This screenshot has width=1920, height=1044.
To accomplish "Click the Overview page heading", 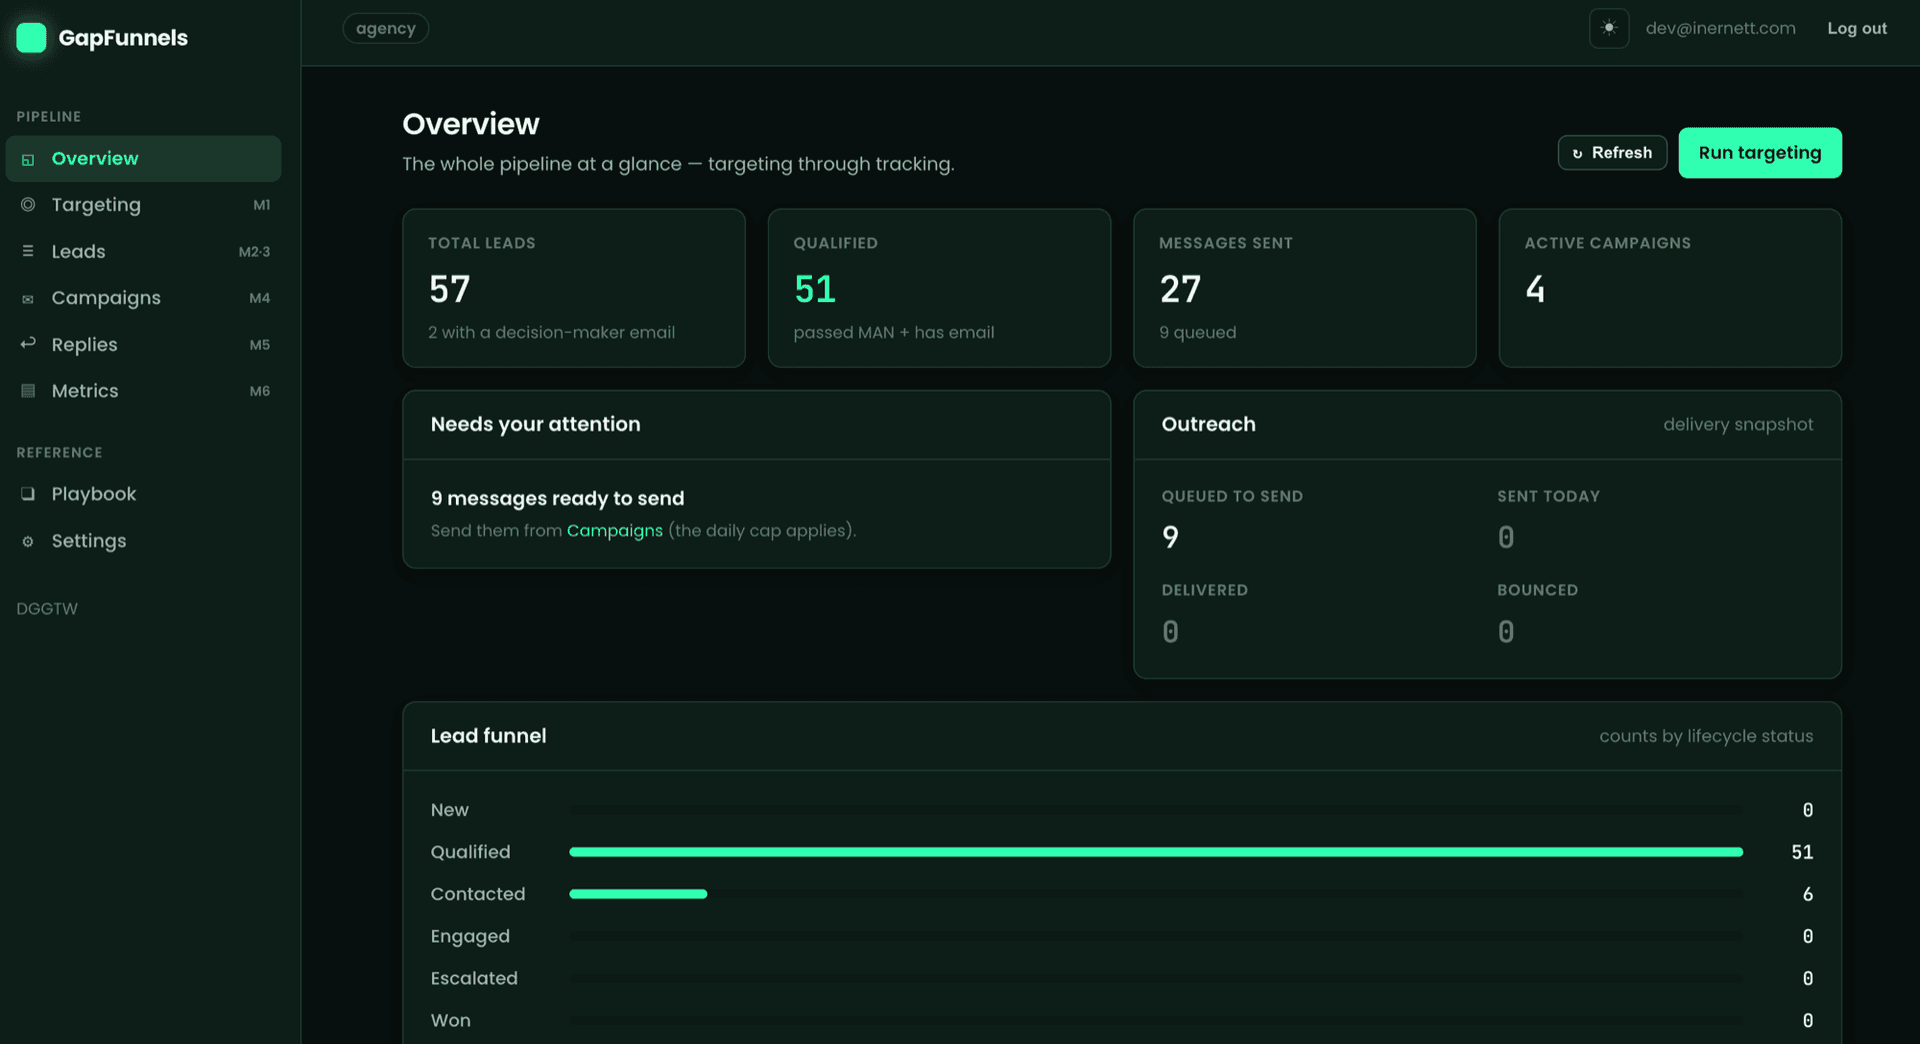I will click(471, 124).
